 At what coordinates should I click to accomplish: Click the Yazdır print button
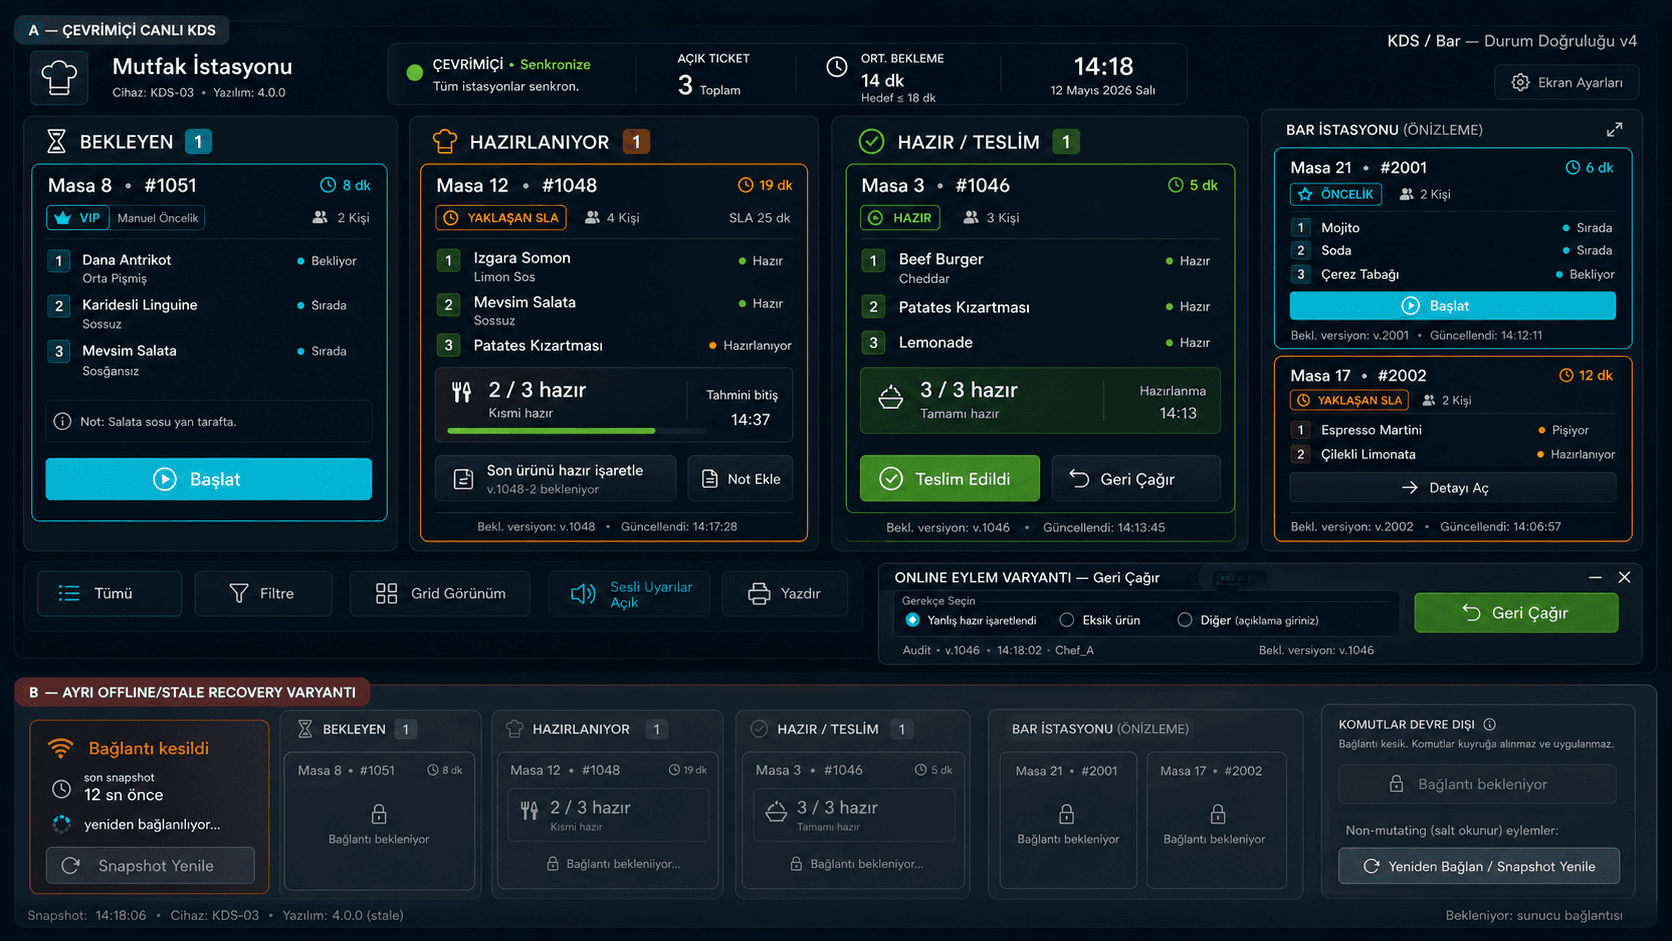pyautogui.click(x=785, y=594)
